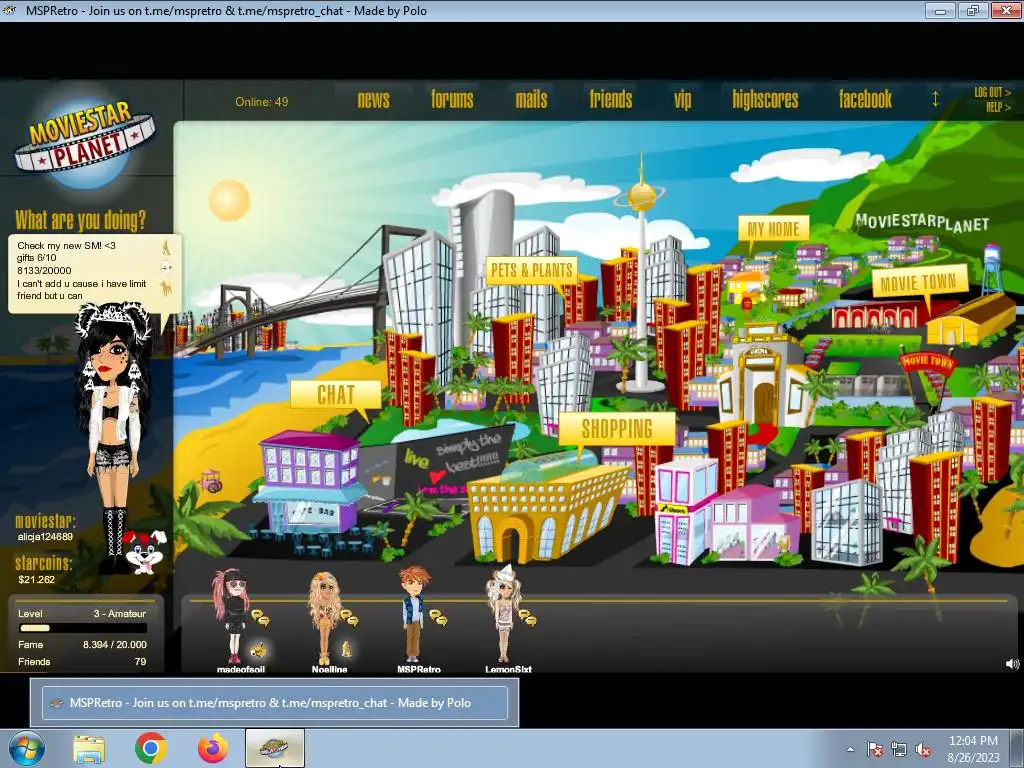Click the Fame value 8.394 / 20.000
Screen dimensions: 1024x768
point(114,645)
